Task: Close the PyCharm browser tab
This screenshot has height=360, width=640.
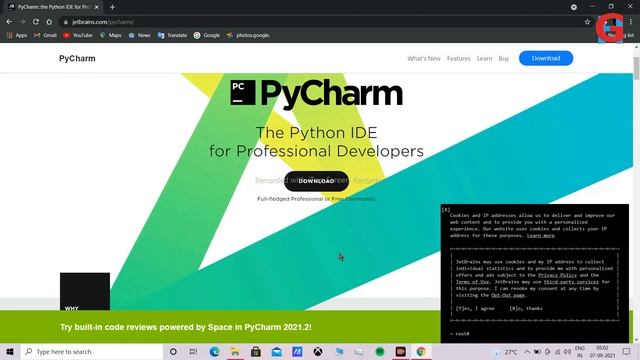Action: (97, 7)
